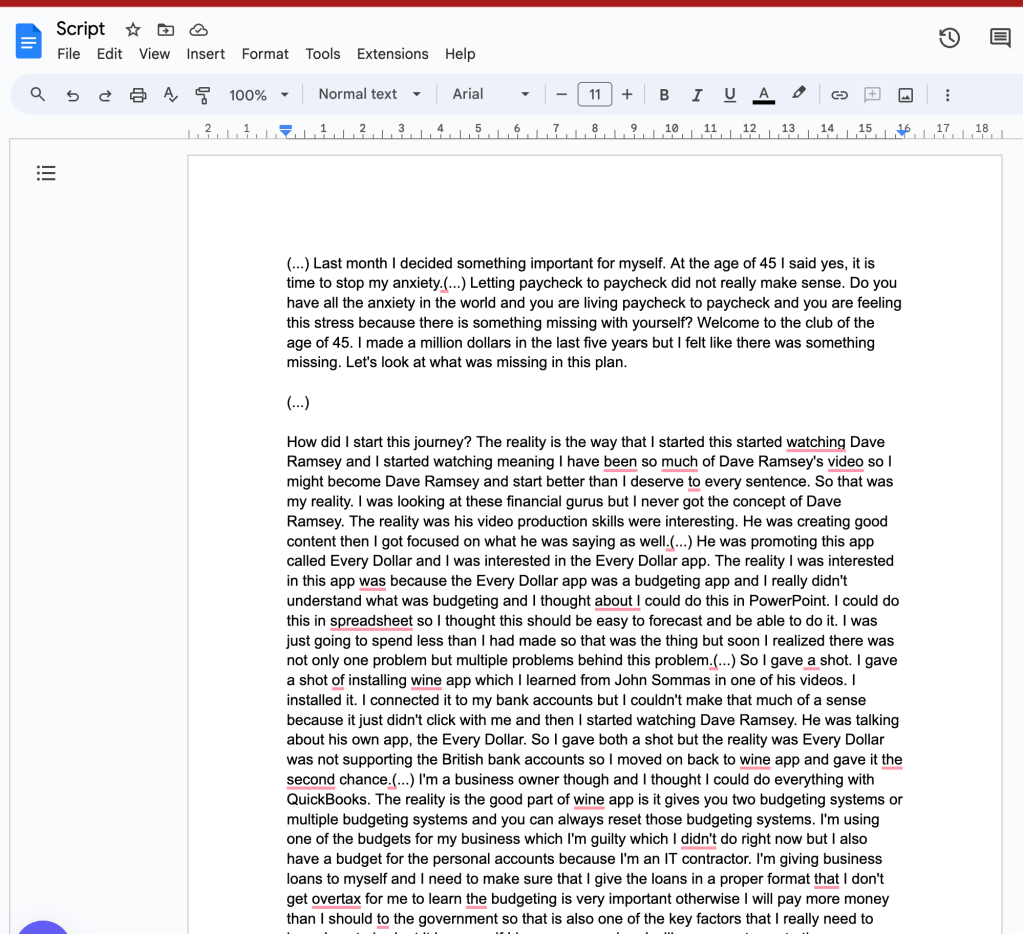The height and width of the screenshot is (934, 1023).
Task: Toggle italic formatting
Action: point(697,95)
